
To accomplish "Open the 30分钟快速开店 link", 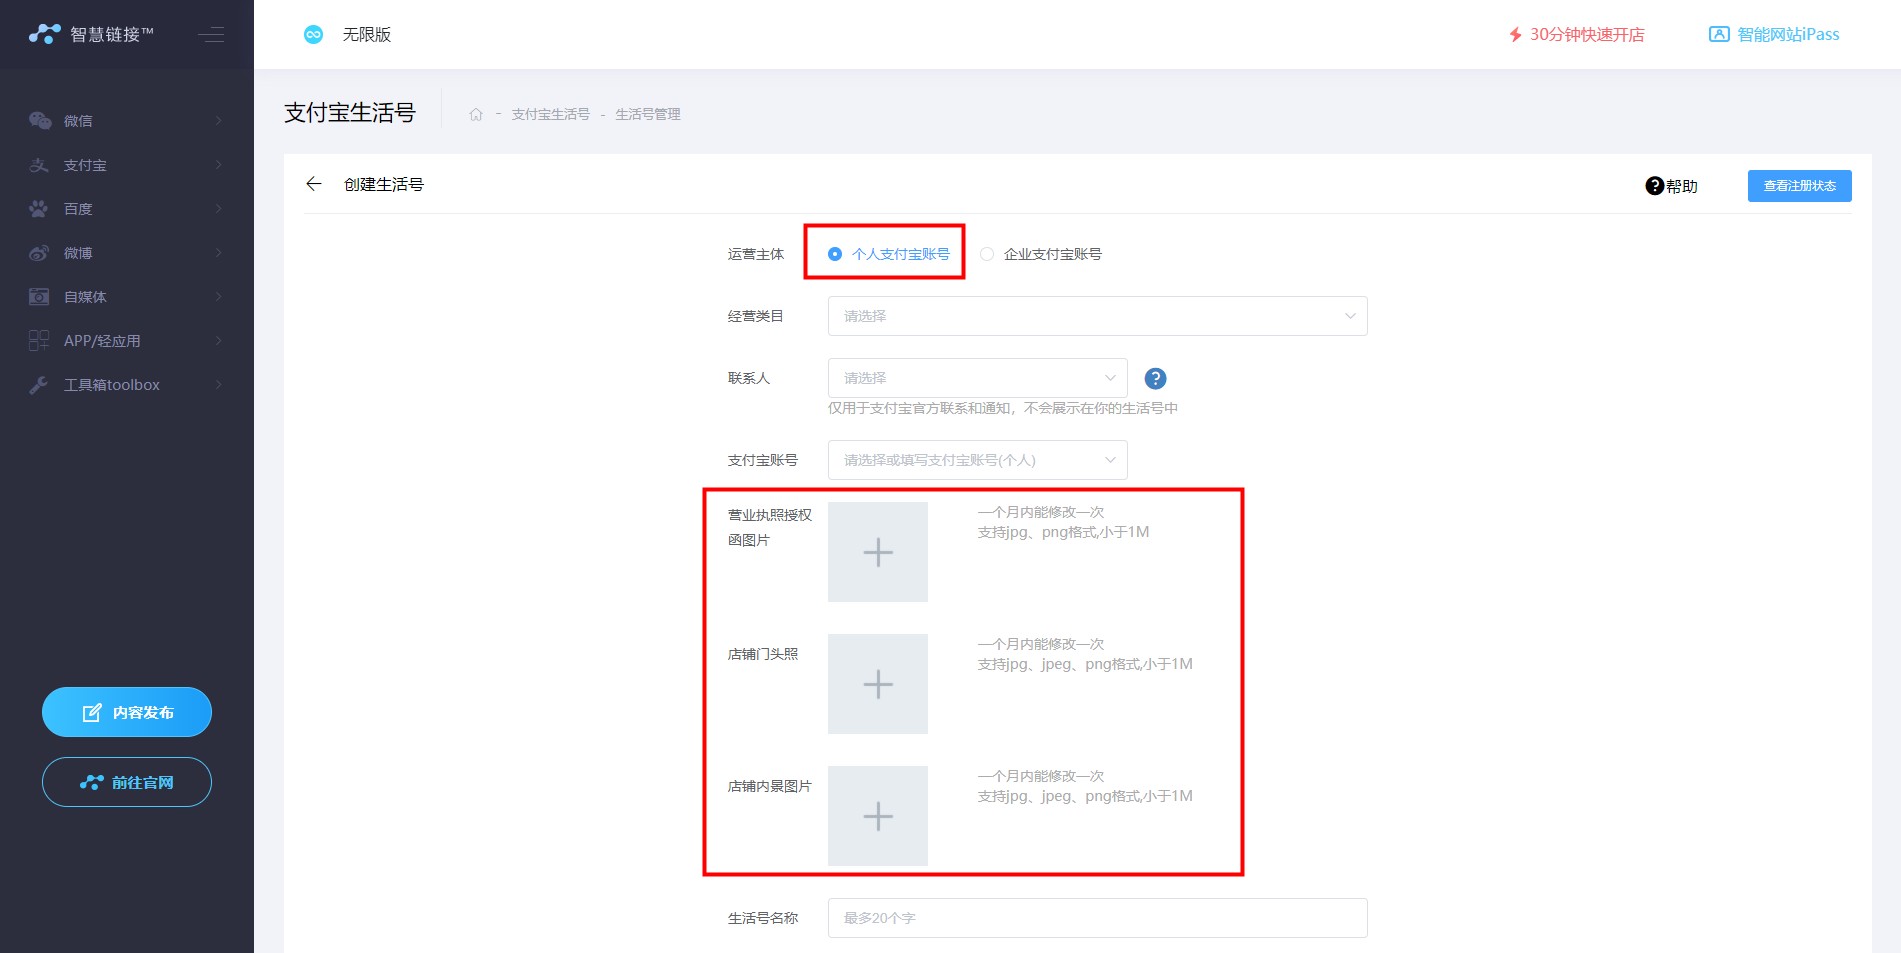I will click(x=1577, y=35).
